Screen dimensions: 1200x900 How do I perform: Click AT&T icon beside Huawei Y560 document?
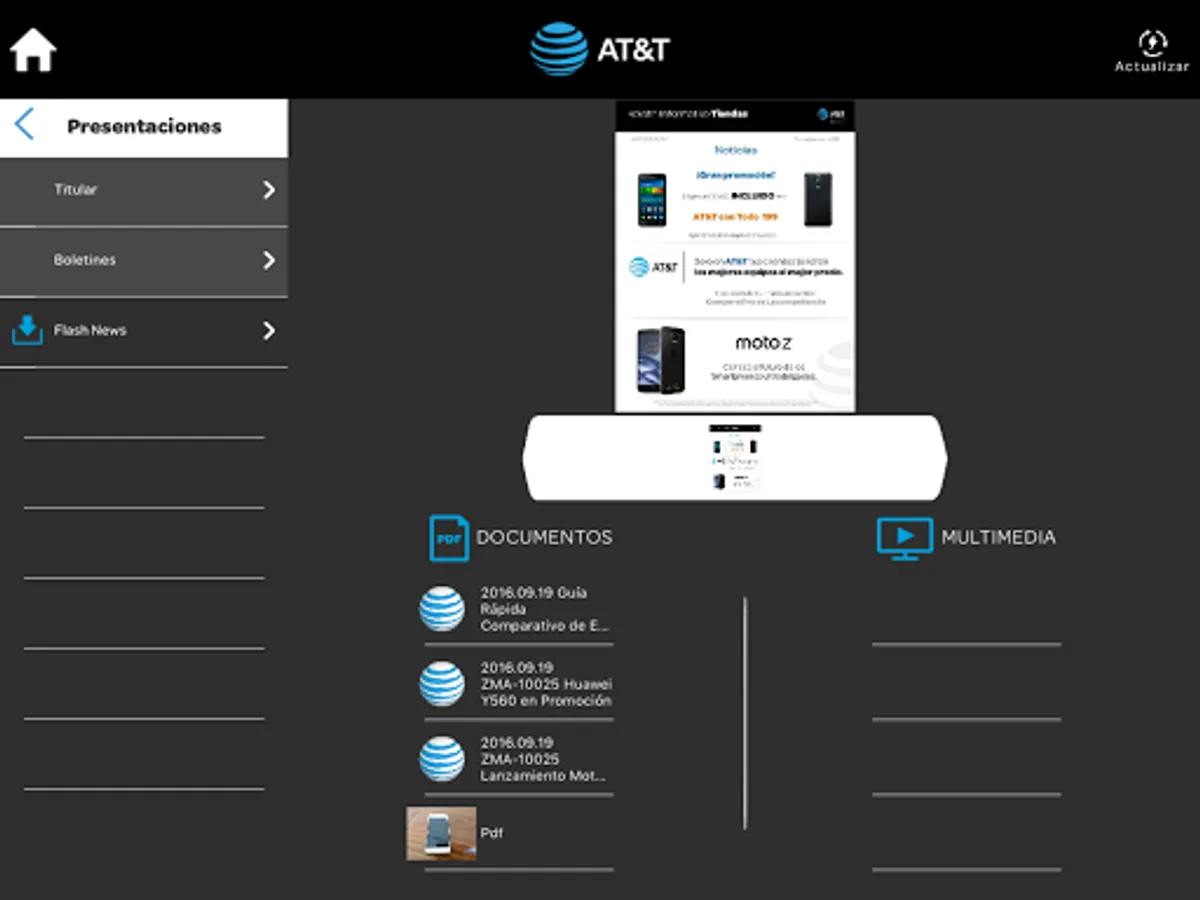442,684
